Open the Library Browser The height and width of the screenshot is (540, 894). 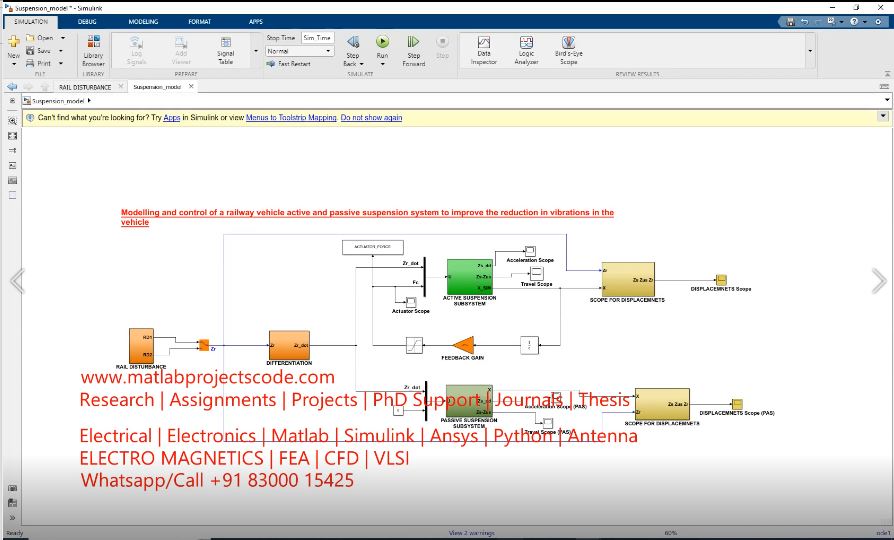coord(93,50)
